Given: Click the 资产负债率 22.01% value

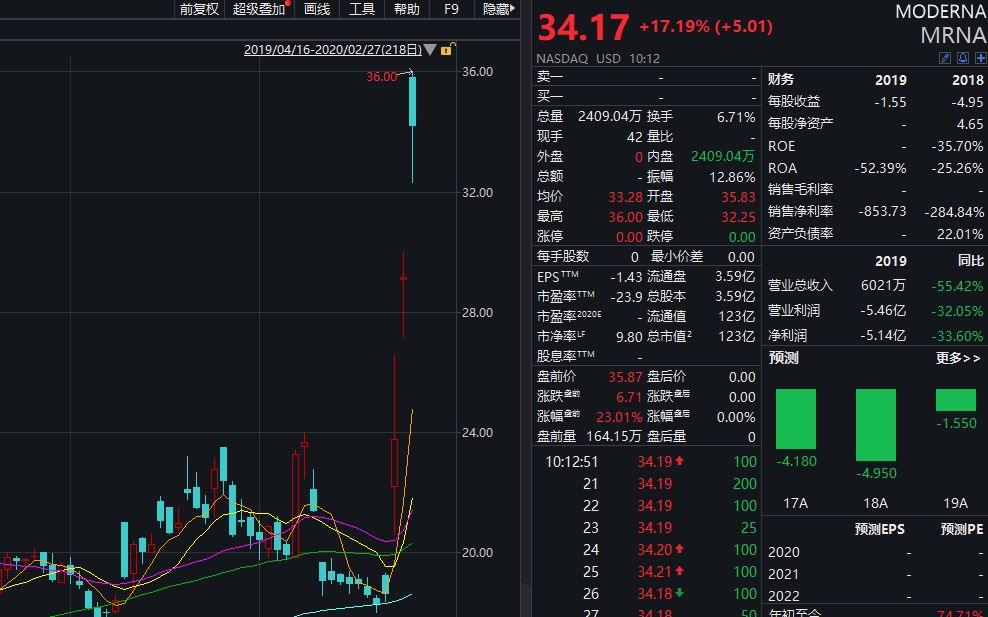Looking at the screenshot, I should pos(960,234).
